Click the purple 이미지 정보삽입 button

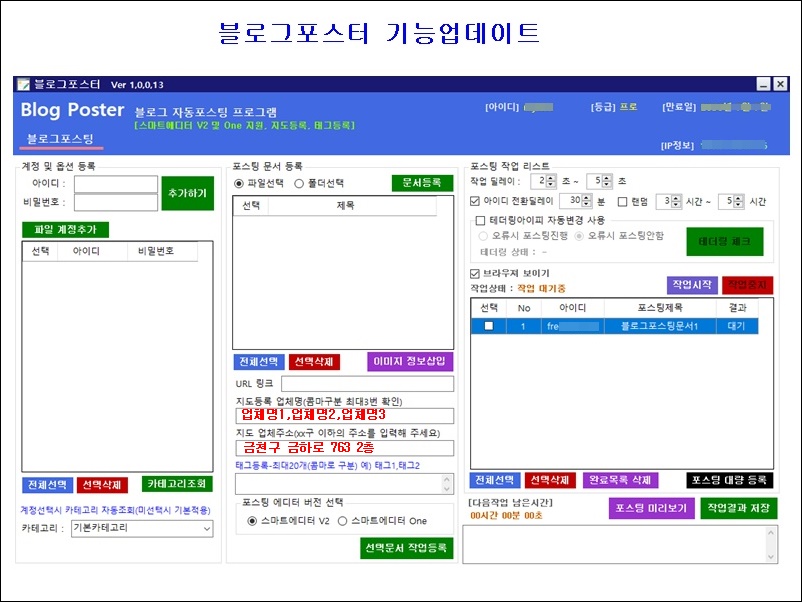pyautogui.click(x=410, y=362)
